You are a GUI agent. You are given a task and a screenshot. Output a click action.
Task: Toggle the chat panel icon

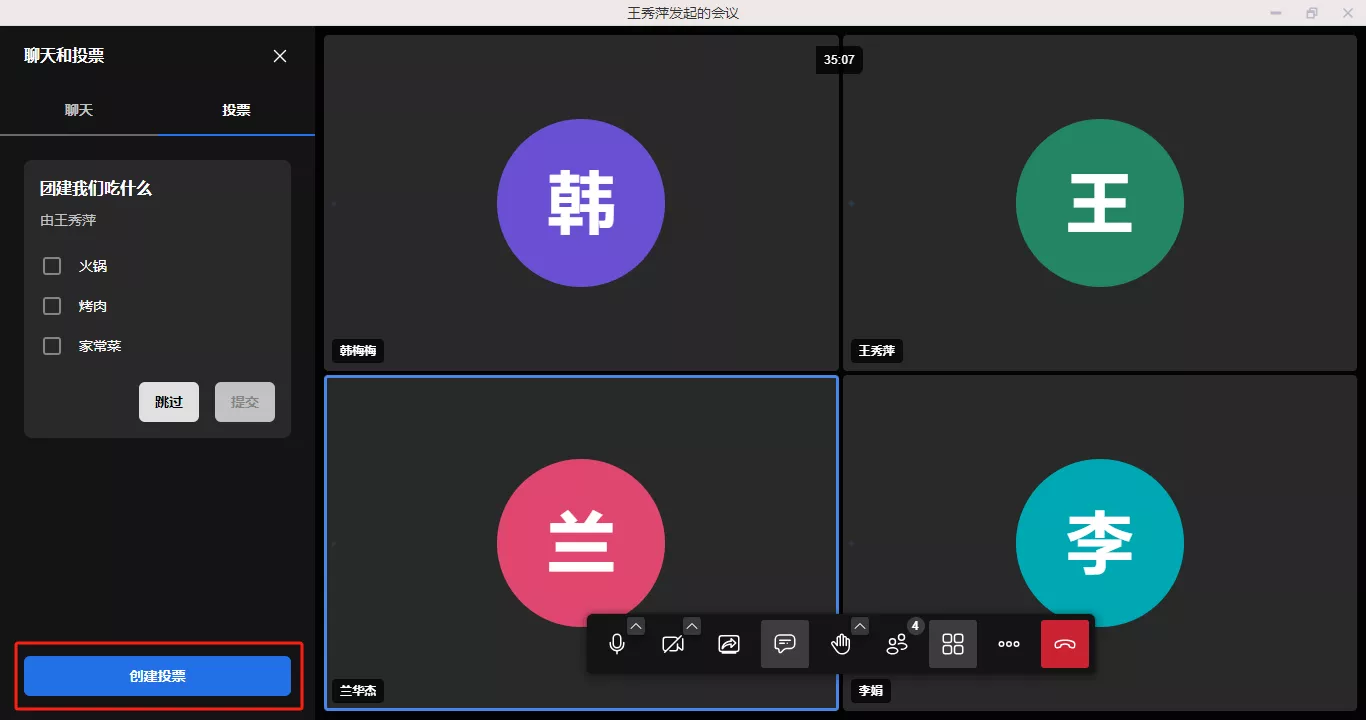click(x=785, y=644)
